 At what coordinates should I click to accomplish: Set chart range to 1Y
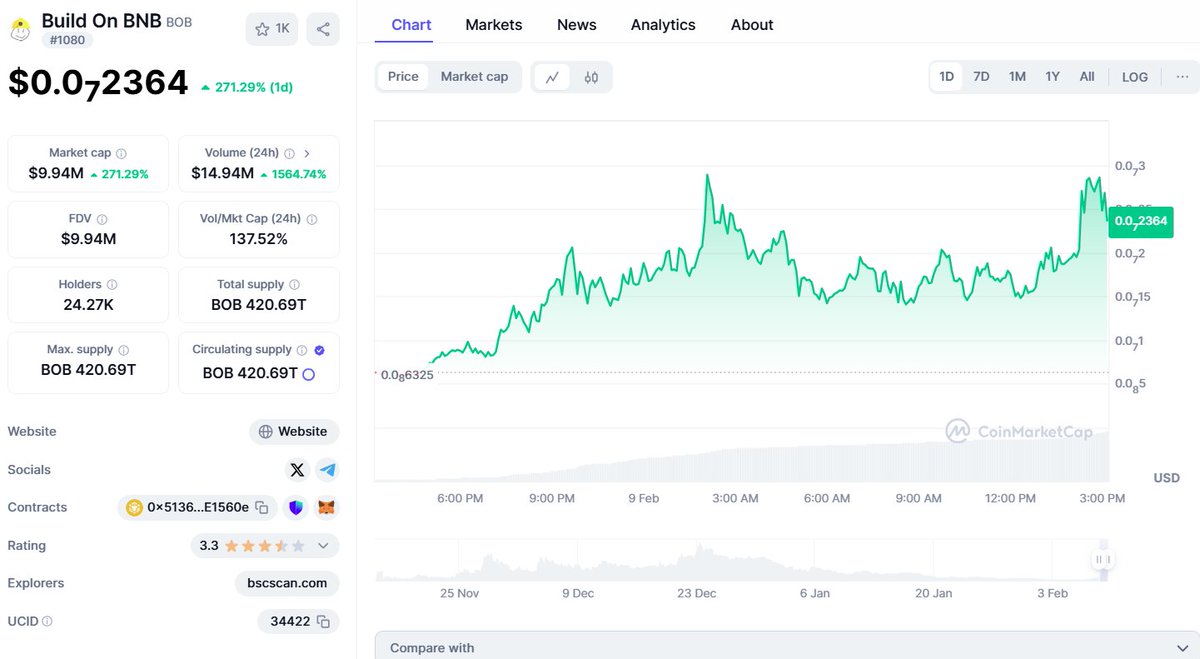click(1052, 77)
